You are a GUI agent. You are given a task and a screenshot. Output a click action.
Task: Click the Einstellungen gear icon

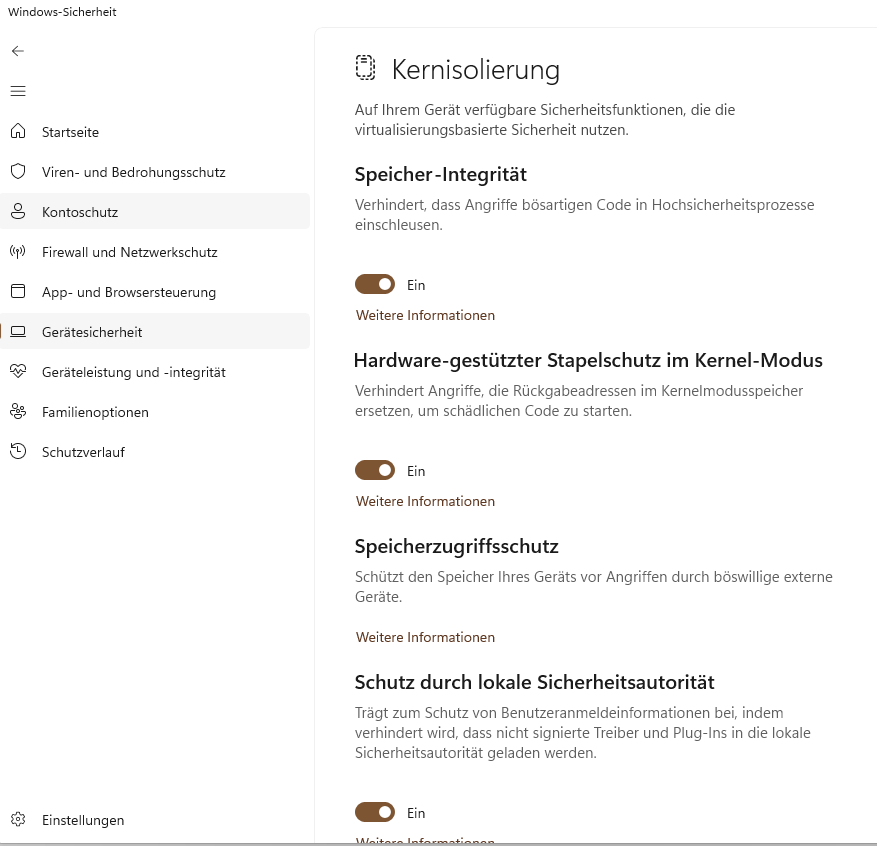pyautogui.click(x=17, y=820)
